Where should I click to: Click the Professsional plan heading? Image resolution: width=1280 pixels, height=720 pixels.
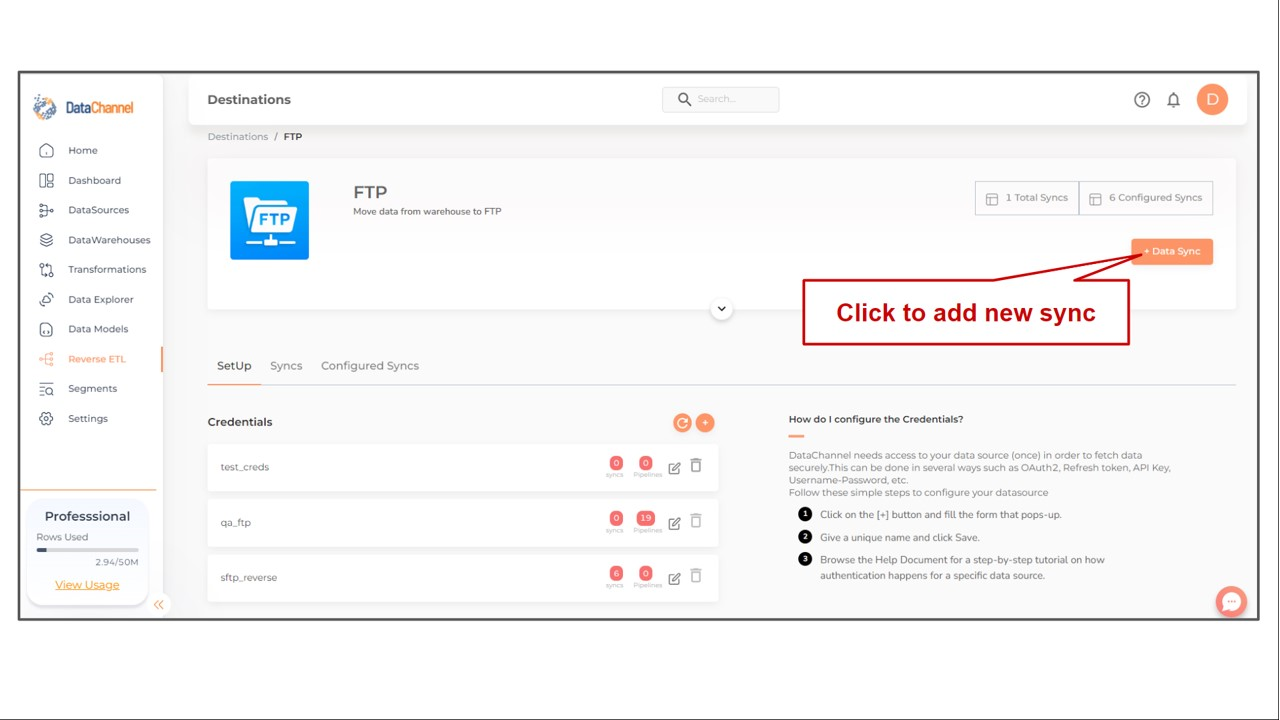[x=87, y=517]
